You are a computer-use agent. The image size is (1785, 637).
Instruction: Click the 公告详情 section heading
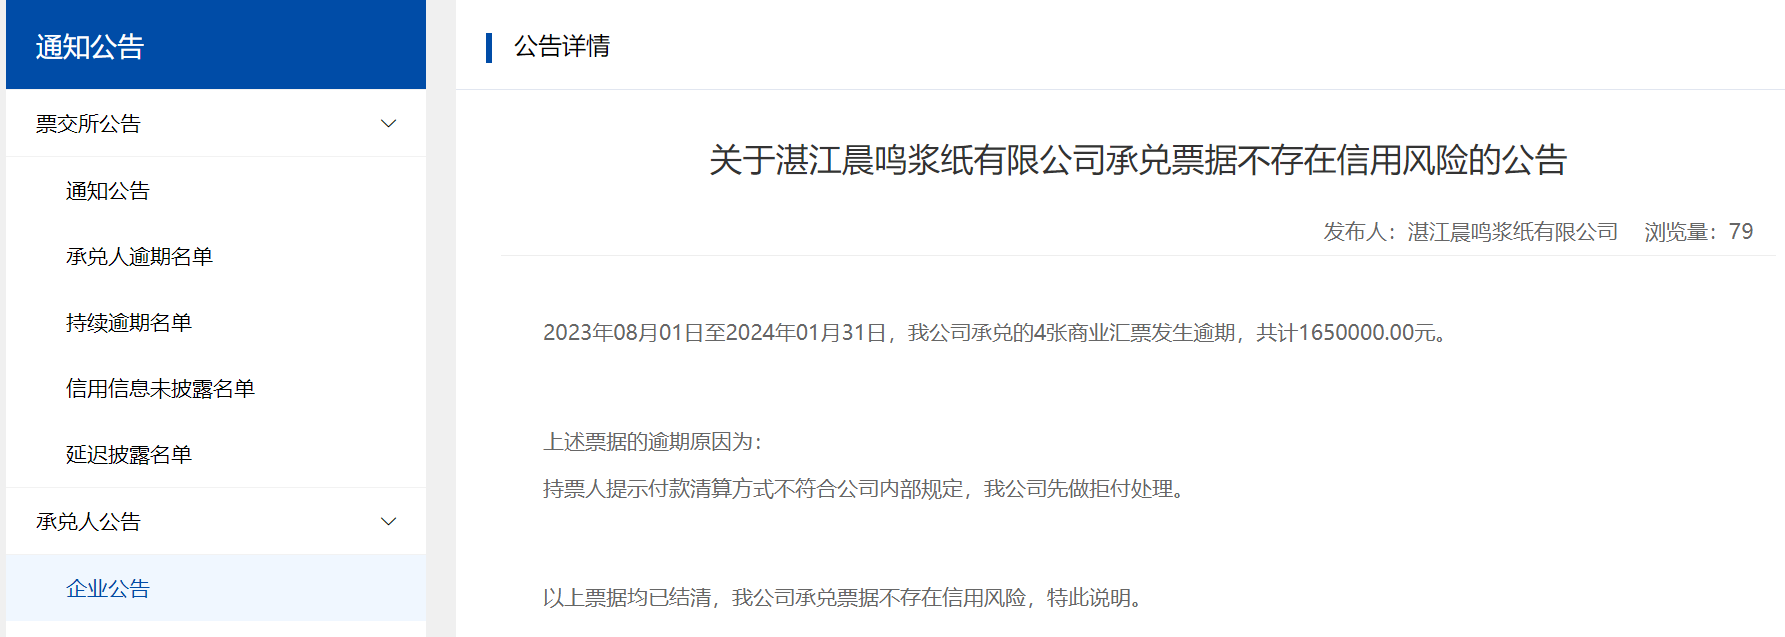point(562,46)
